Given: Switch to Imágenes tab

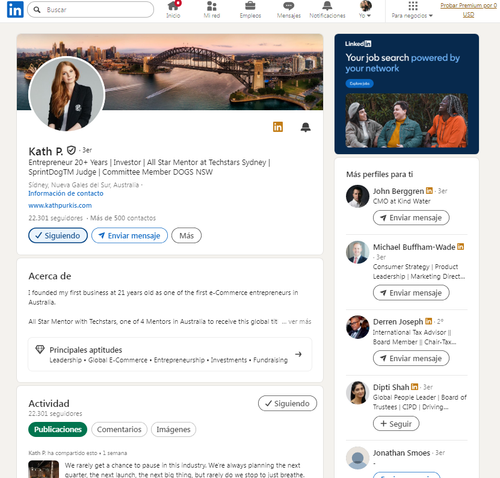Looking at the screenshot, I should [173, 429].
